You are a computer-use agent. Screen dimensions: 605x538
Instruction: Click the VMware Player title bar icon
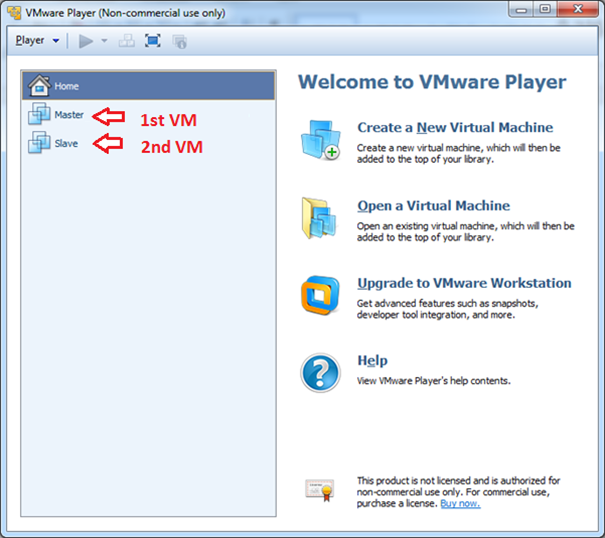[x=14, y=13]
